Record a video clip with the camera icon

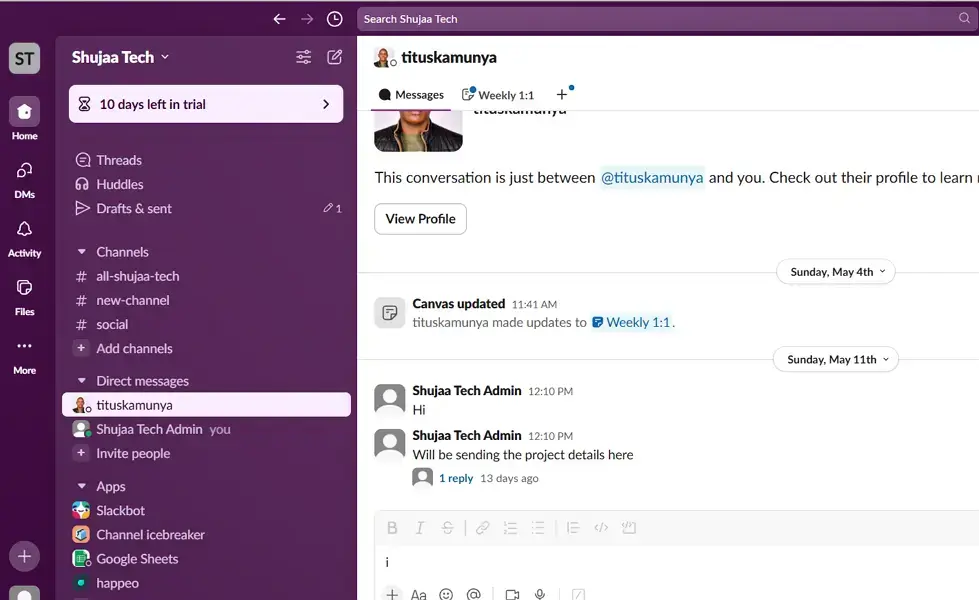[513, 594]
